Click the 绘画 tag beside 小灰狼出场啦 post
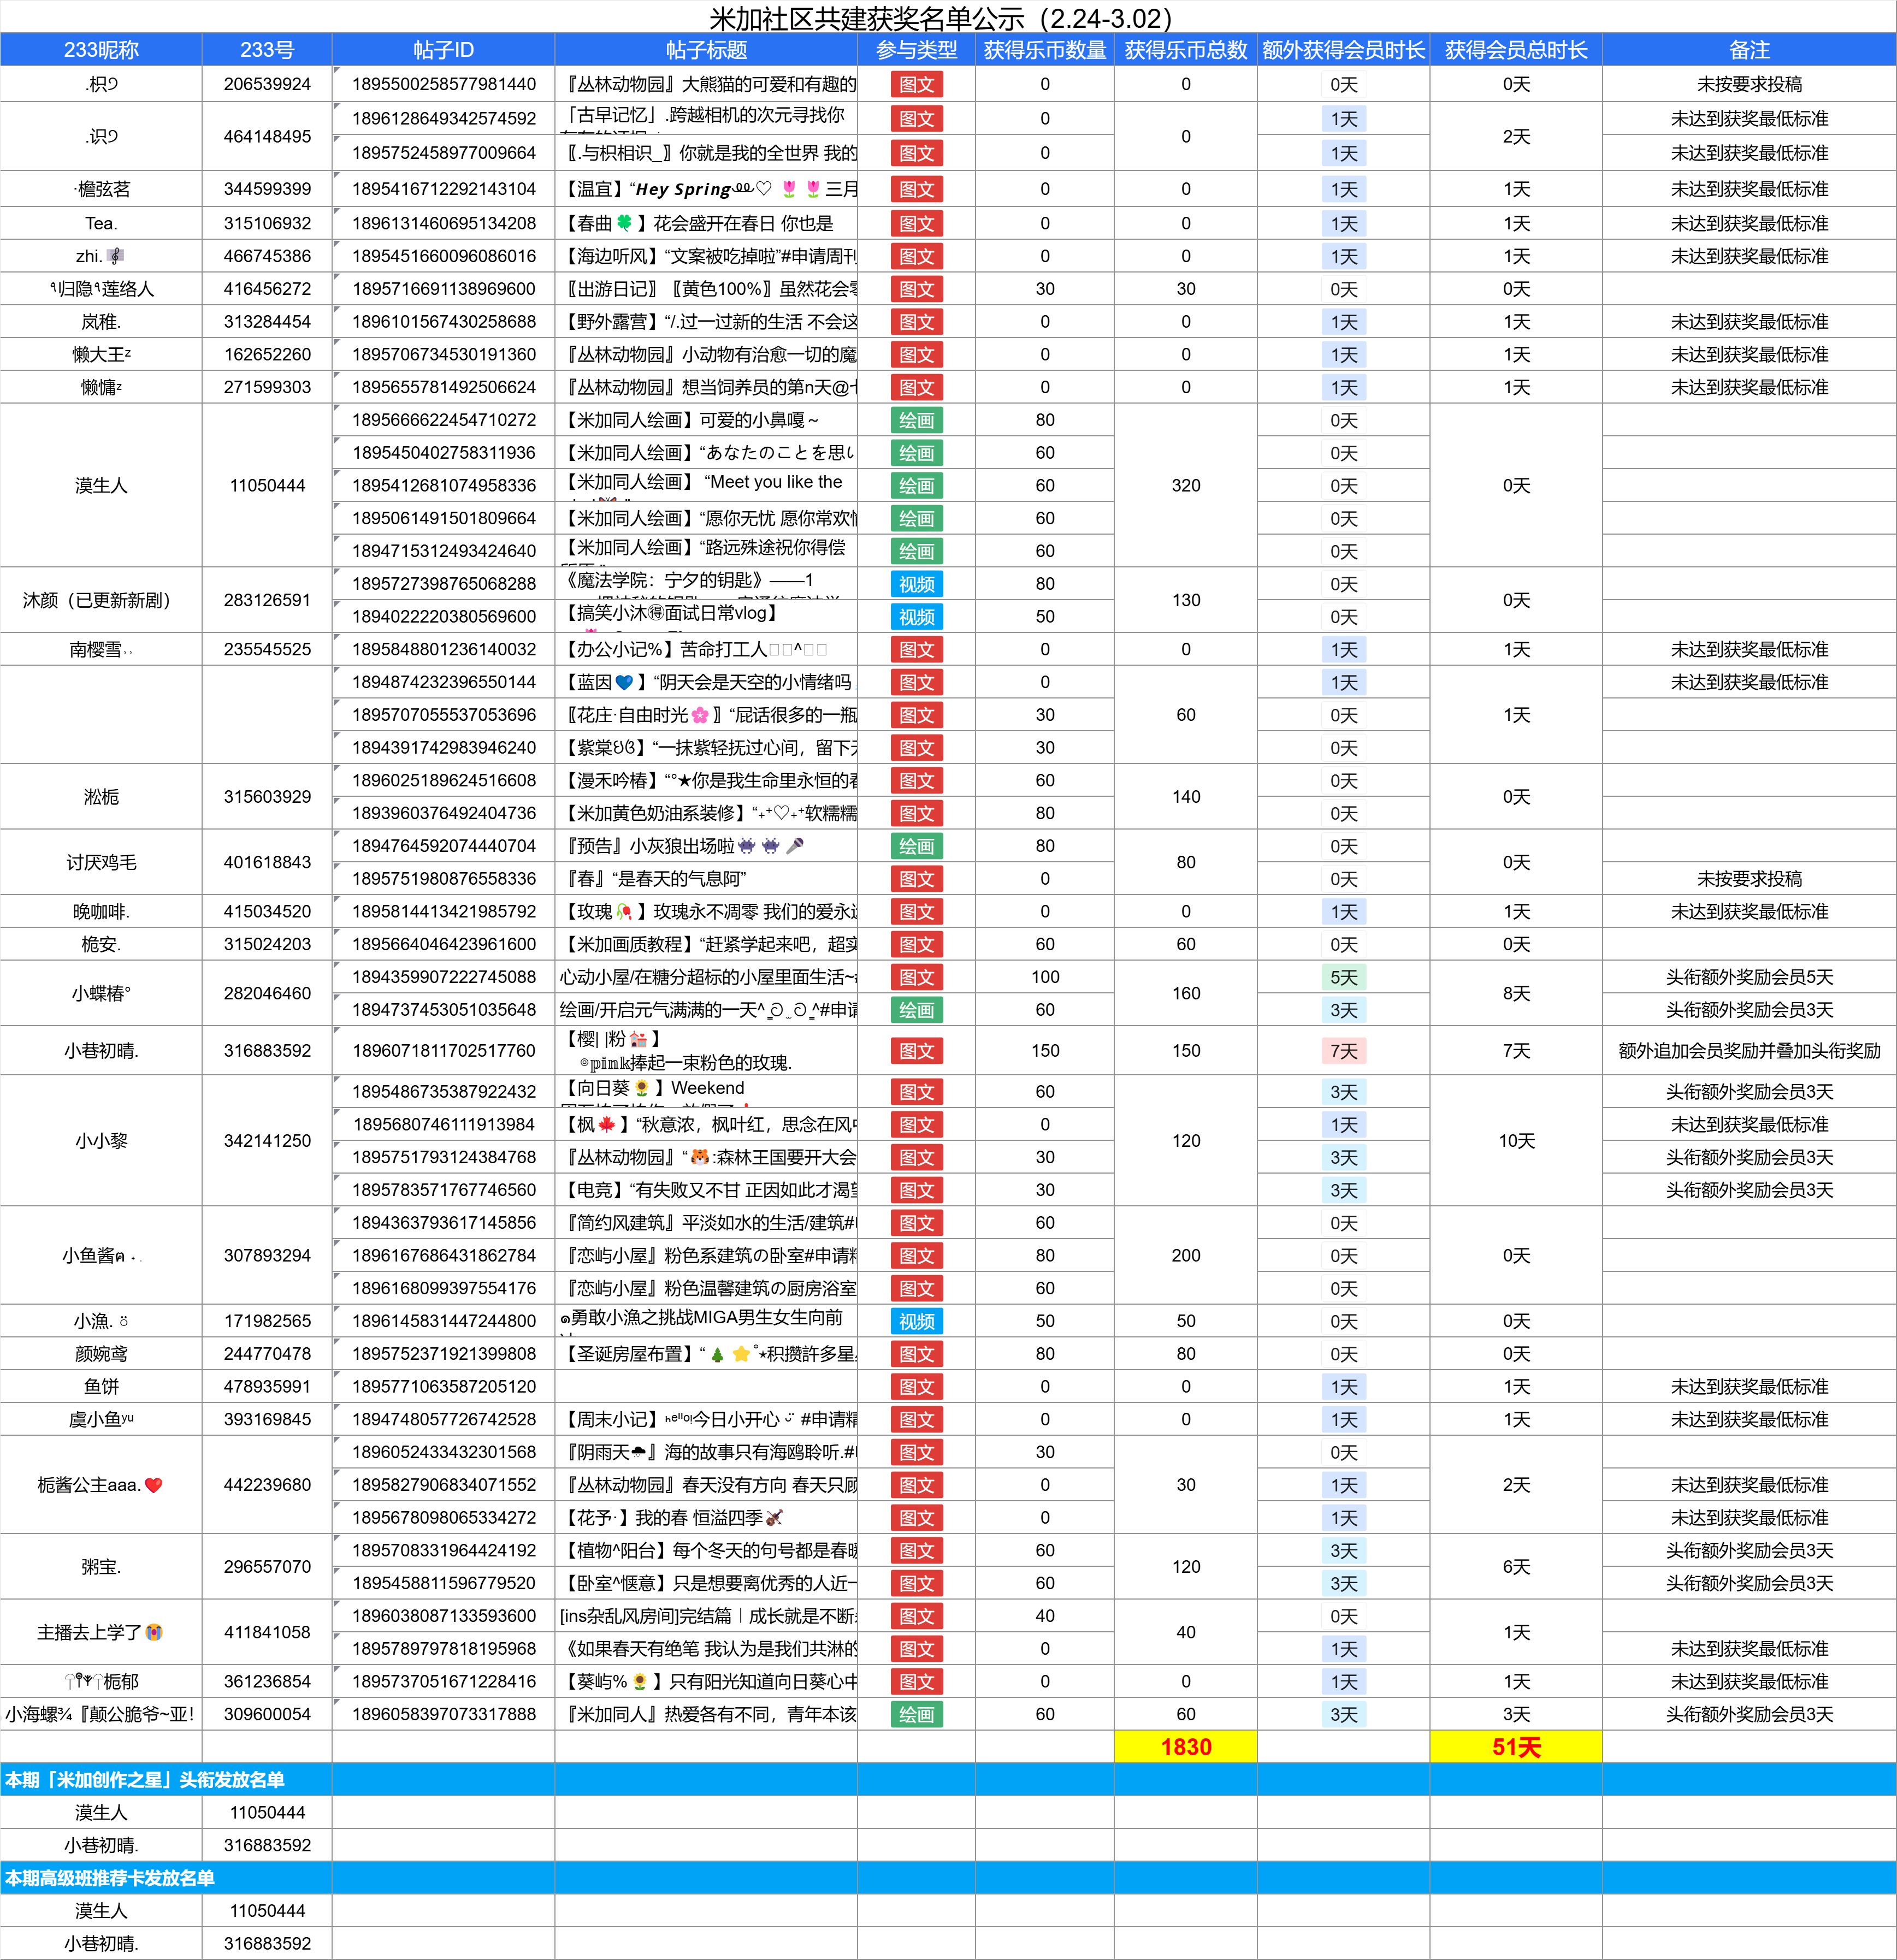 point(916,846)
